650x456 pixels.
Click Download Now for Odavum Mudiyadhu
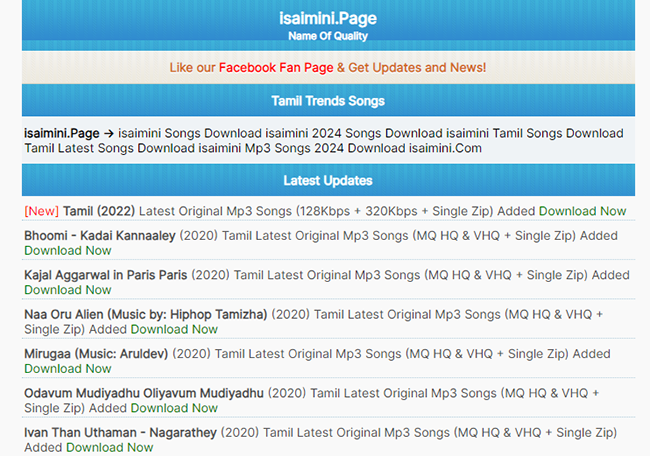[174, 408]
